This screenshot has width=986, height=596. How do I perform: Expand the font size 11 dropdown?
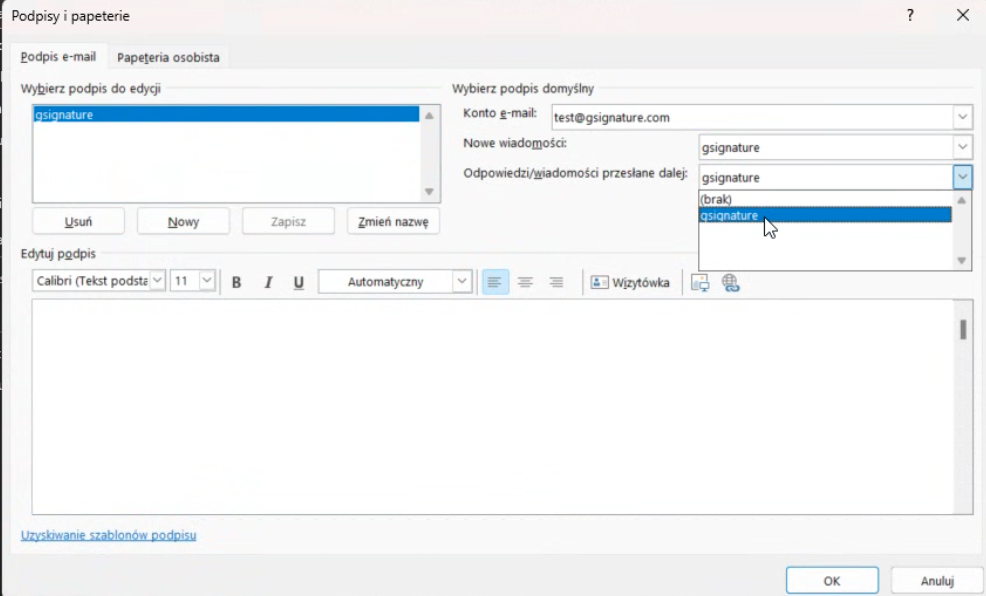(x=207, y=280)
